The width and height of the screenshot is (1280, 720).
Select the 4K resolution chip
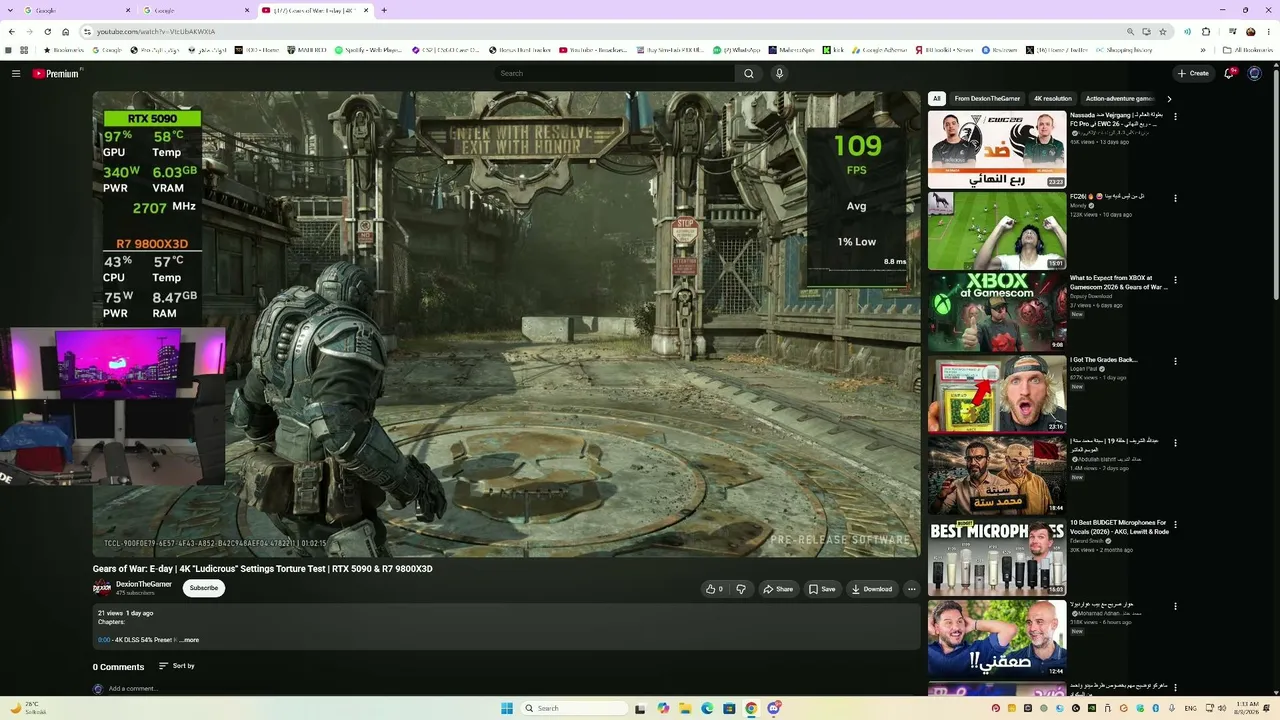pyautogui.click(x=1053, y=99)
